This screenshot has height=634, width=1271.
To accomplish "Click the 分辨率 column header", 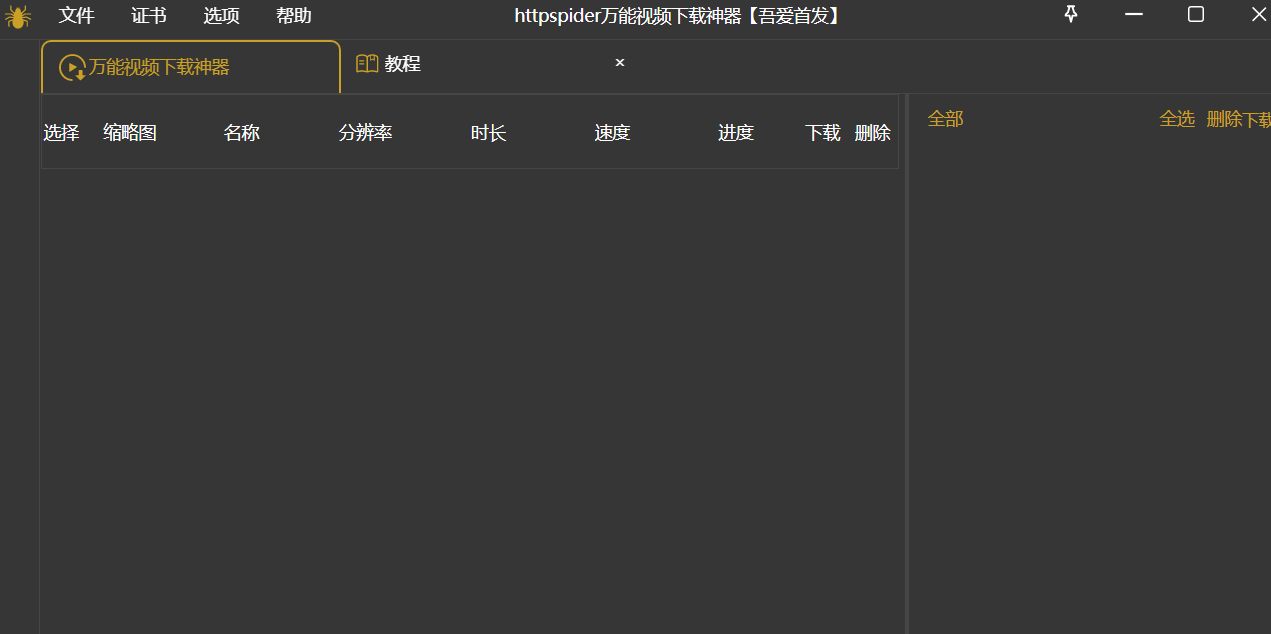I will [364, 132].
